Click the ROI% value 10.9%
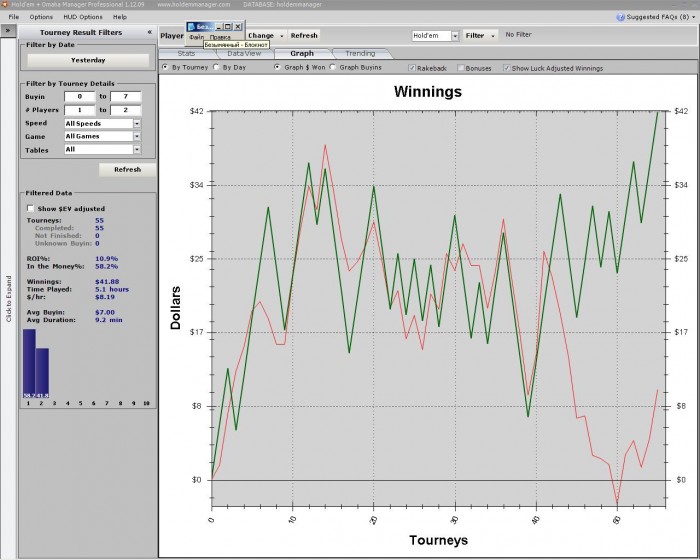The width and height of the screenshot is (700, 560). tap(106, 259)
